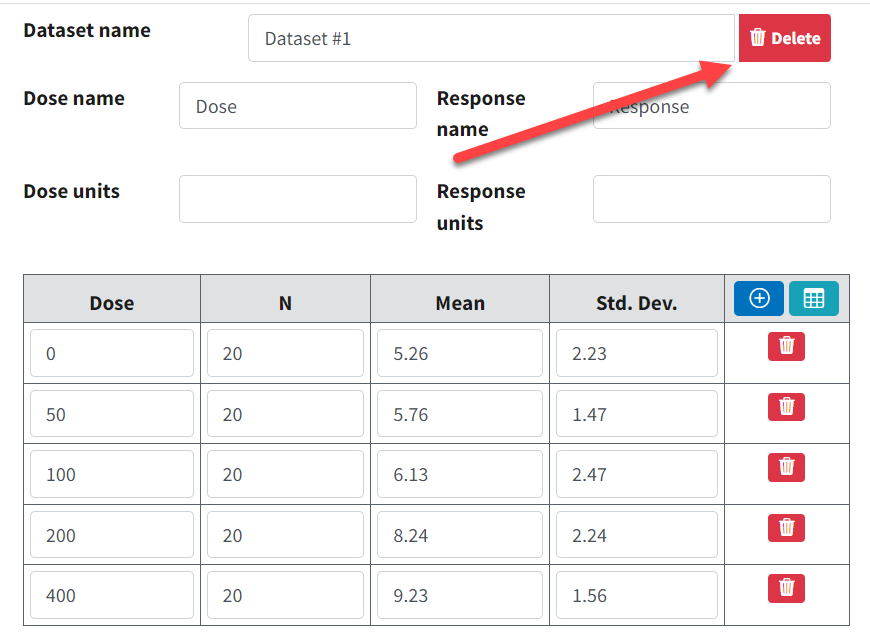Click the Response name label

[x=481, y=114]
